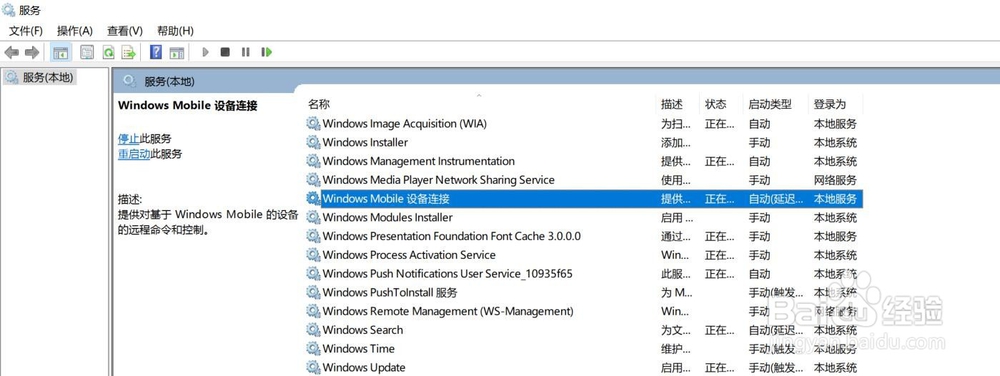Click the Pause Service icon
This screenshot has height=376, width=1000.
point(246,52)
